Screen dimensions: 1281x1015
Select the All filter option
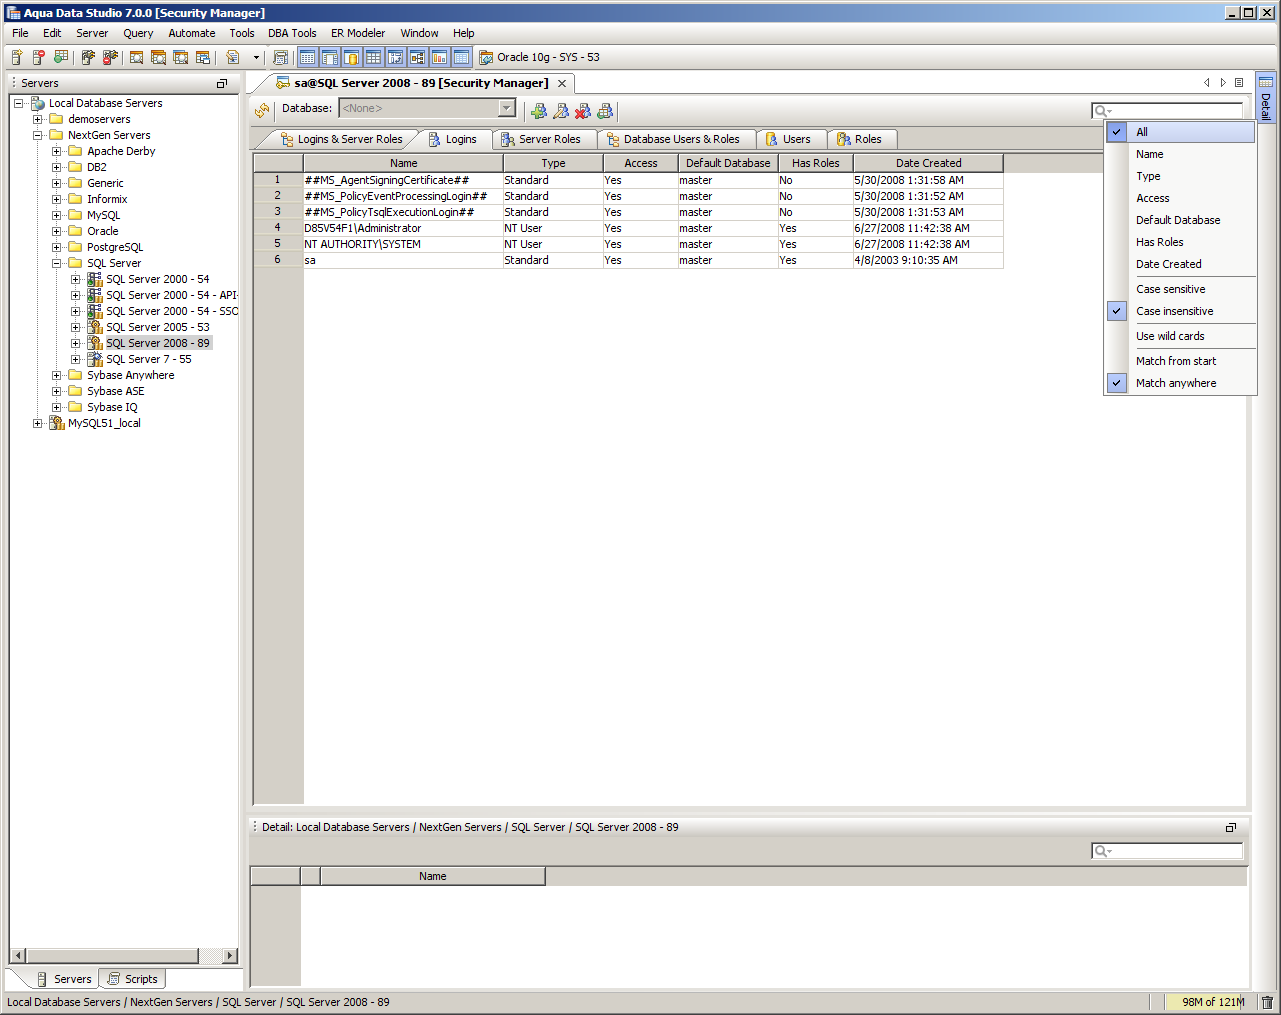pyautogui.click(x=1180, y=132)
